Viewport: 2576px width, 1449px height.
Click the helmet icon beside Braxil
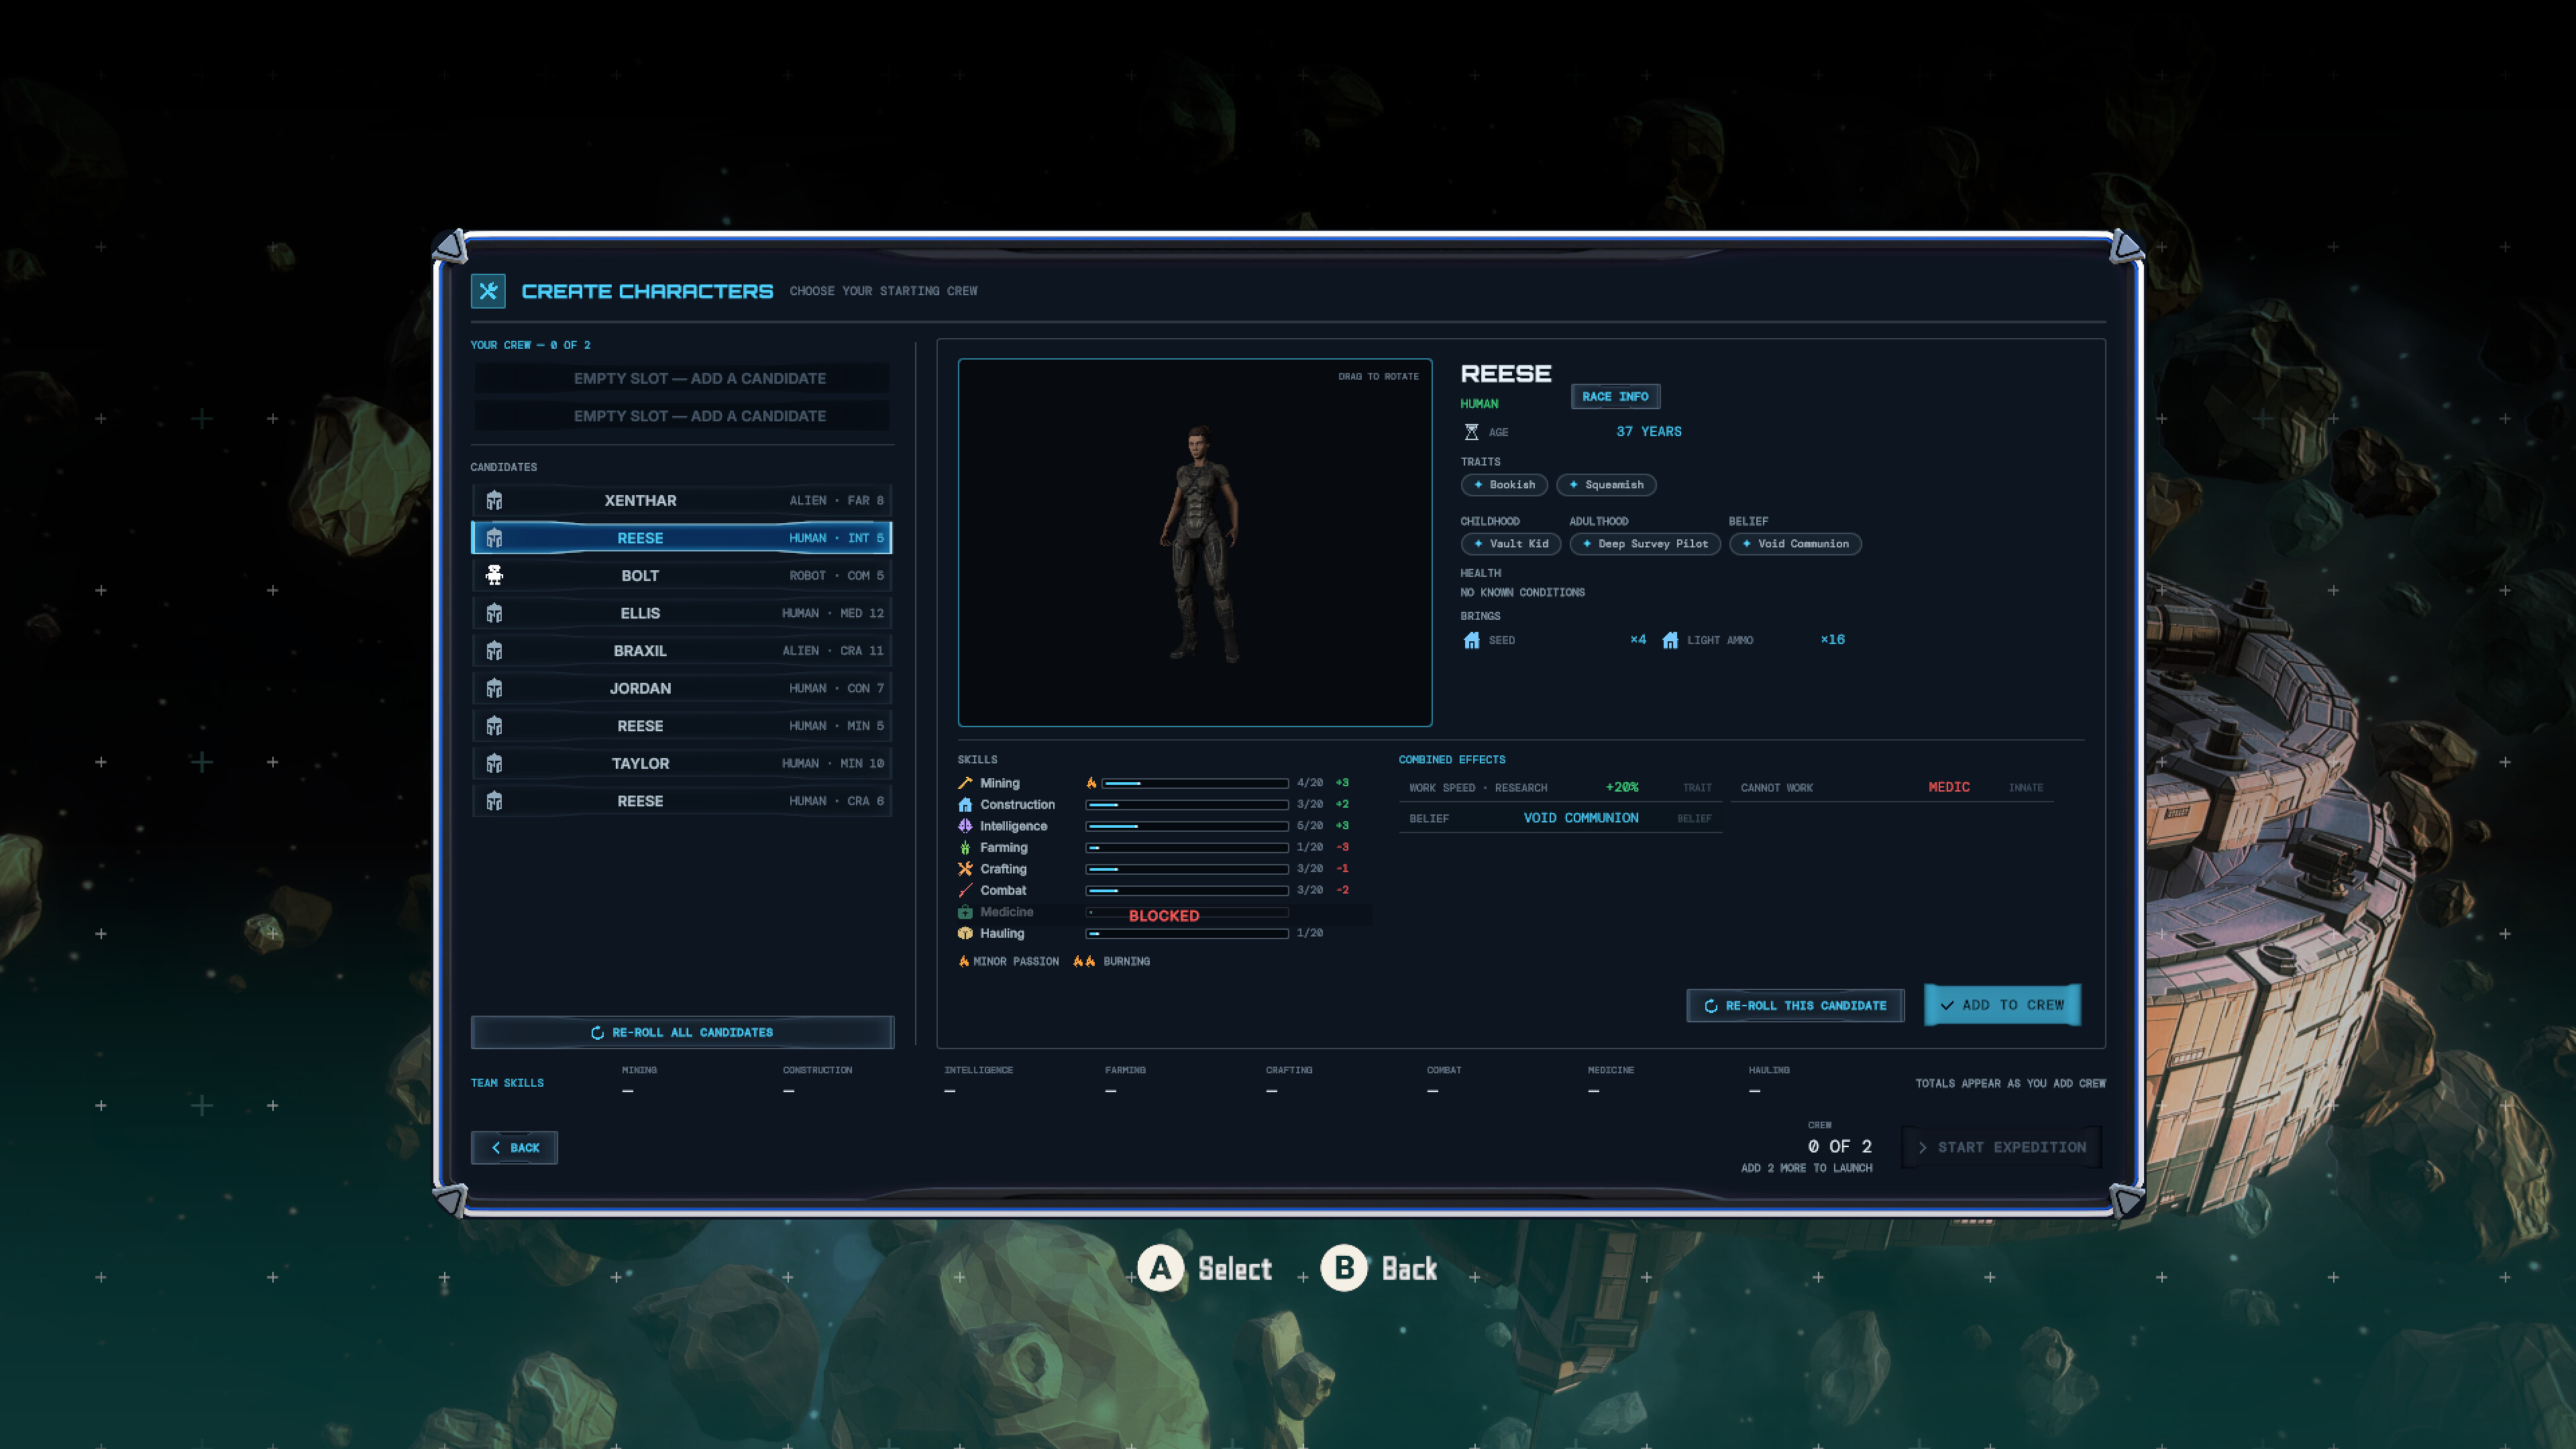point(494,651)
